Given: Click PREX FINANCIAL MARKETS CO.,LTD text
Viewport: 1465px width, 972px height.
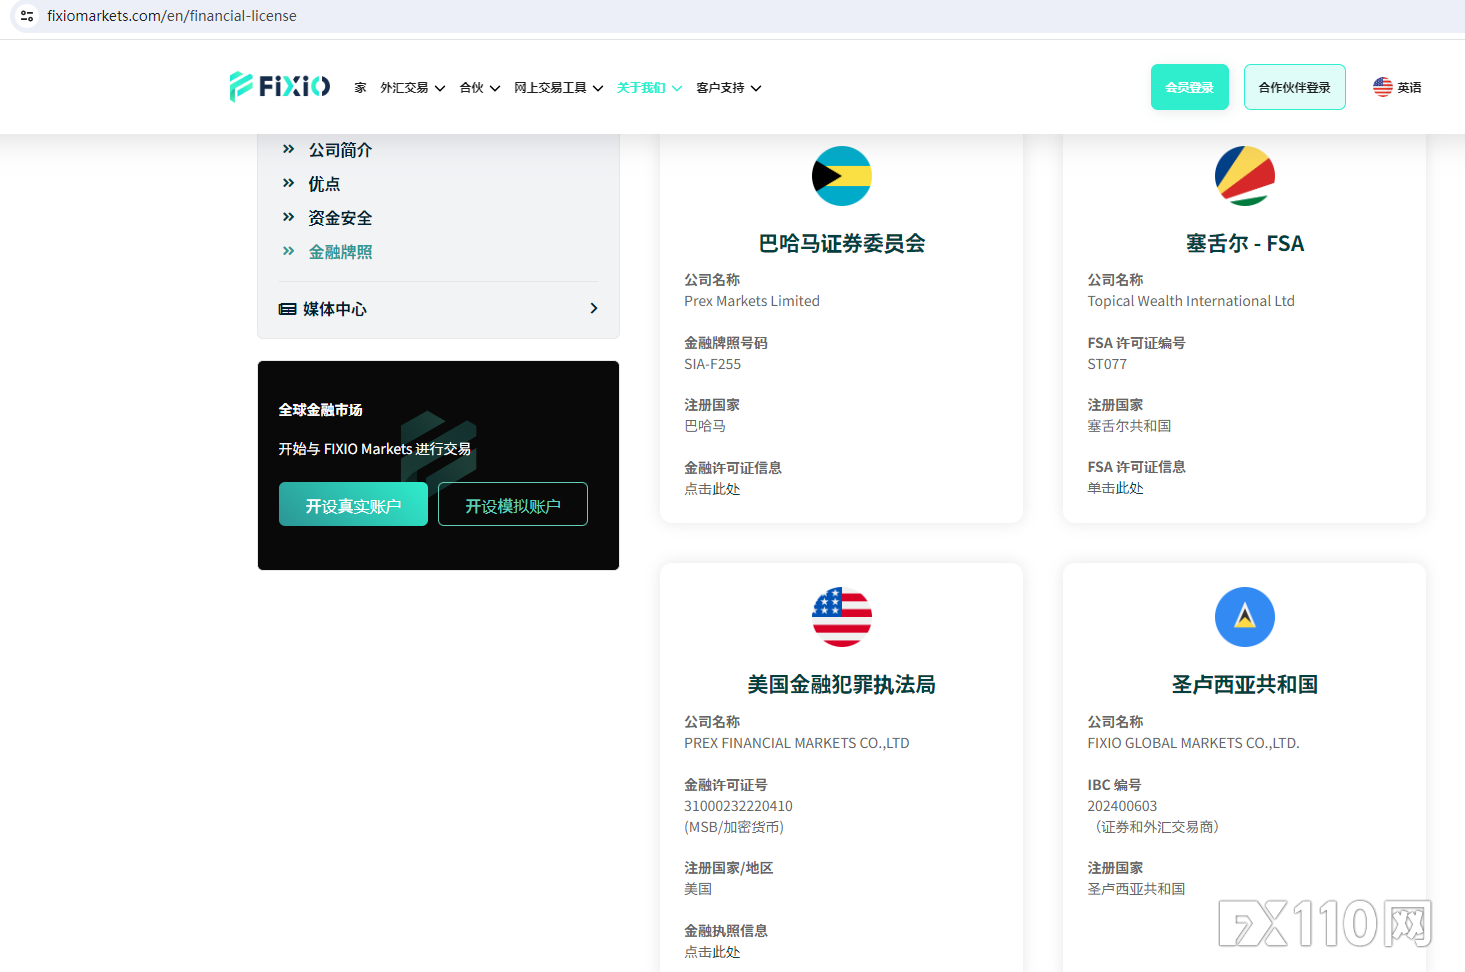Looking at the screenshot, I should click(797, 743).
